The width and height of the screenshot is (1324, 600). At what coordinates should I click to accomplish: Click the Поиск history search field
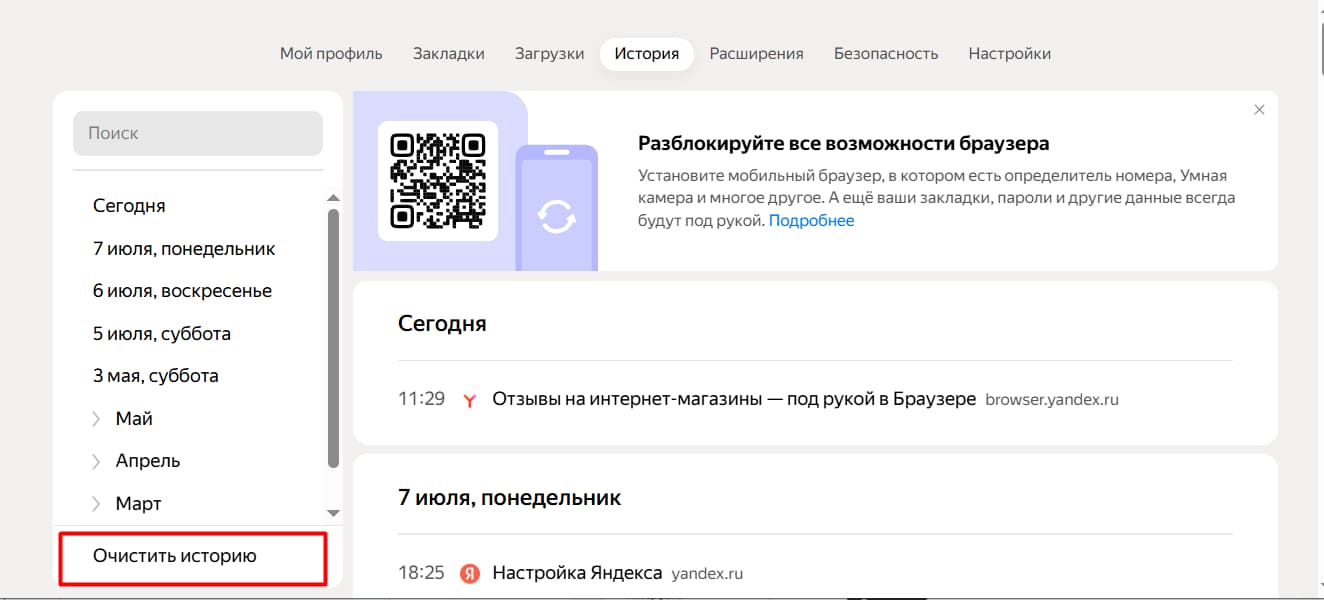(x=198, y=133)
